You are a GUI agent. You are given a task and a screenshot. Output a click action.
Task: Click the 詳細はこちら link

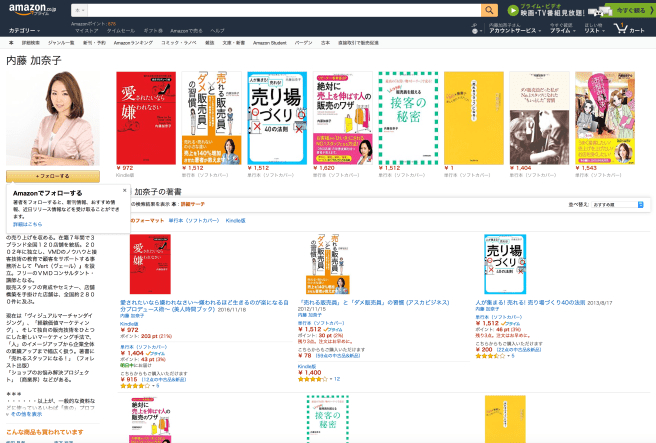(26, 223)
